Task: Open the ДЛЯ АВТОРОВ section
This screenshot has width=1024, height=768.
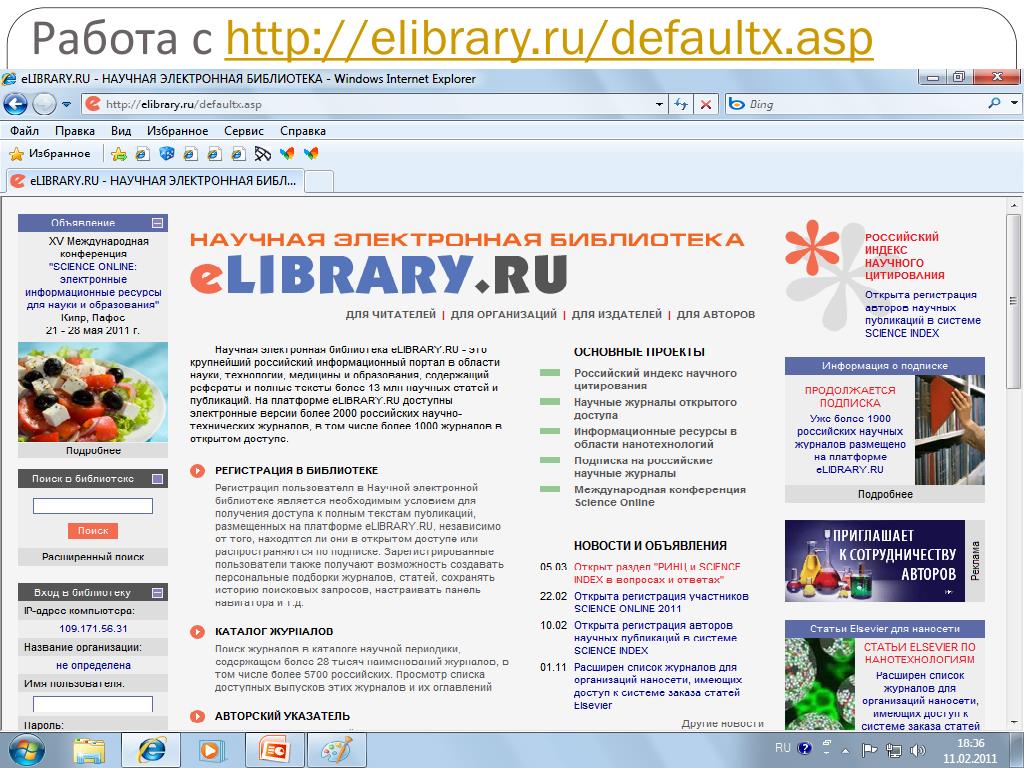Action: (x=716, y=314)
